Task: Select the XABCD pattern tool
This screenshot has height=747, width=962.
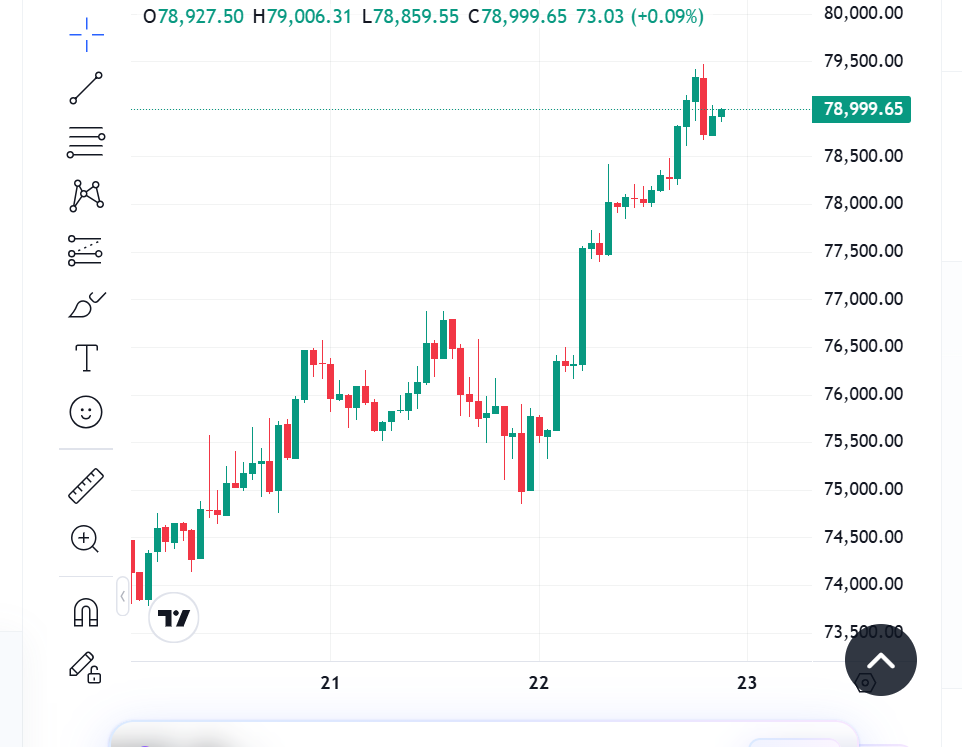Action: [x=86, y=196]
